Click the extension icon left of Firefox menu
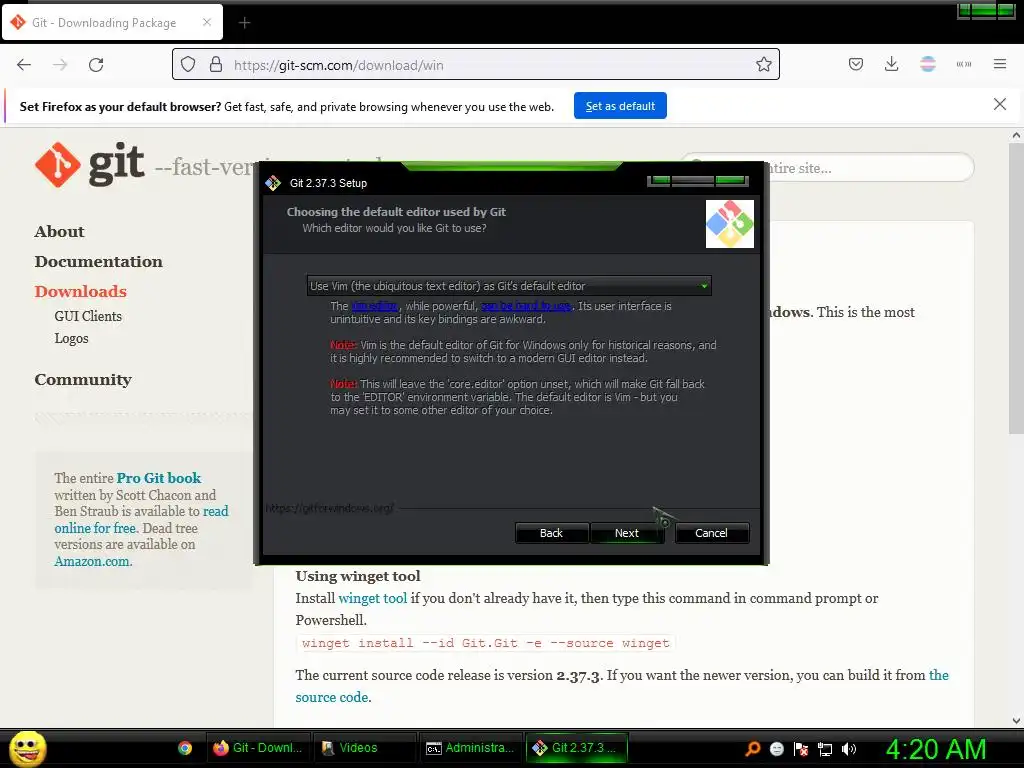Screen dimensions: 1024x768 963,65
